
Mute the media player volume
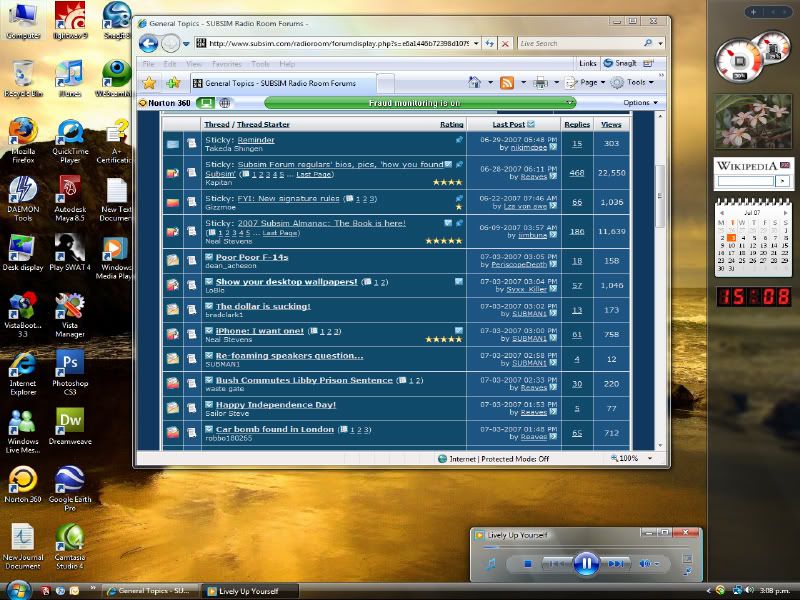pyautogui.click(x=644, y=564)
